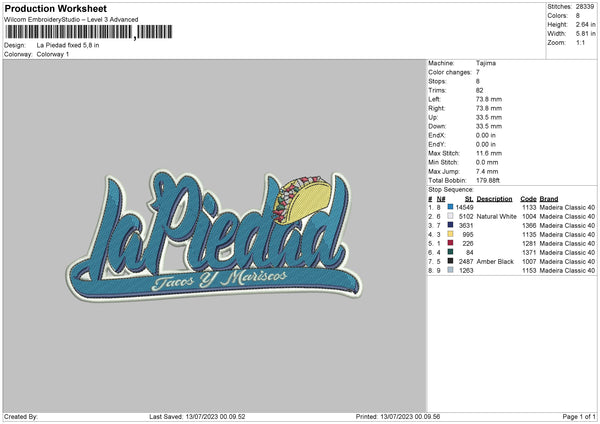Click the height value '2.64 in'
This screenshot has width=600, height=424.
[585, 24]
